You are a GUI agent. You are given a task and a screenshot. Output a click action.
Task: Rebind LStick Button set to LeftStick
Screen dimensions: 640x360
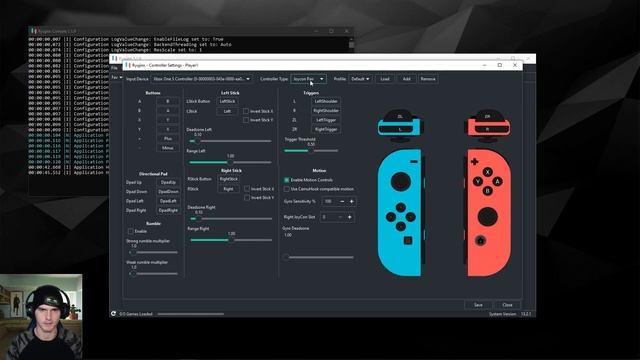[x=227, y=101]
